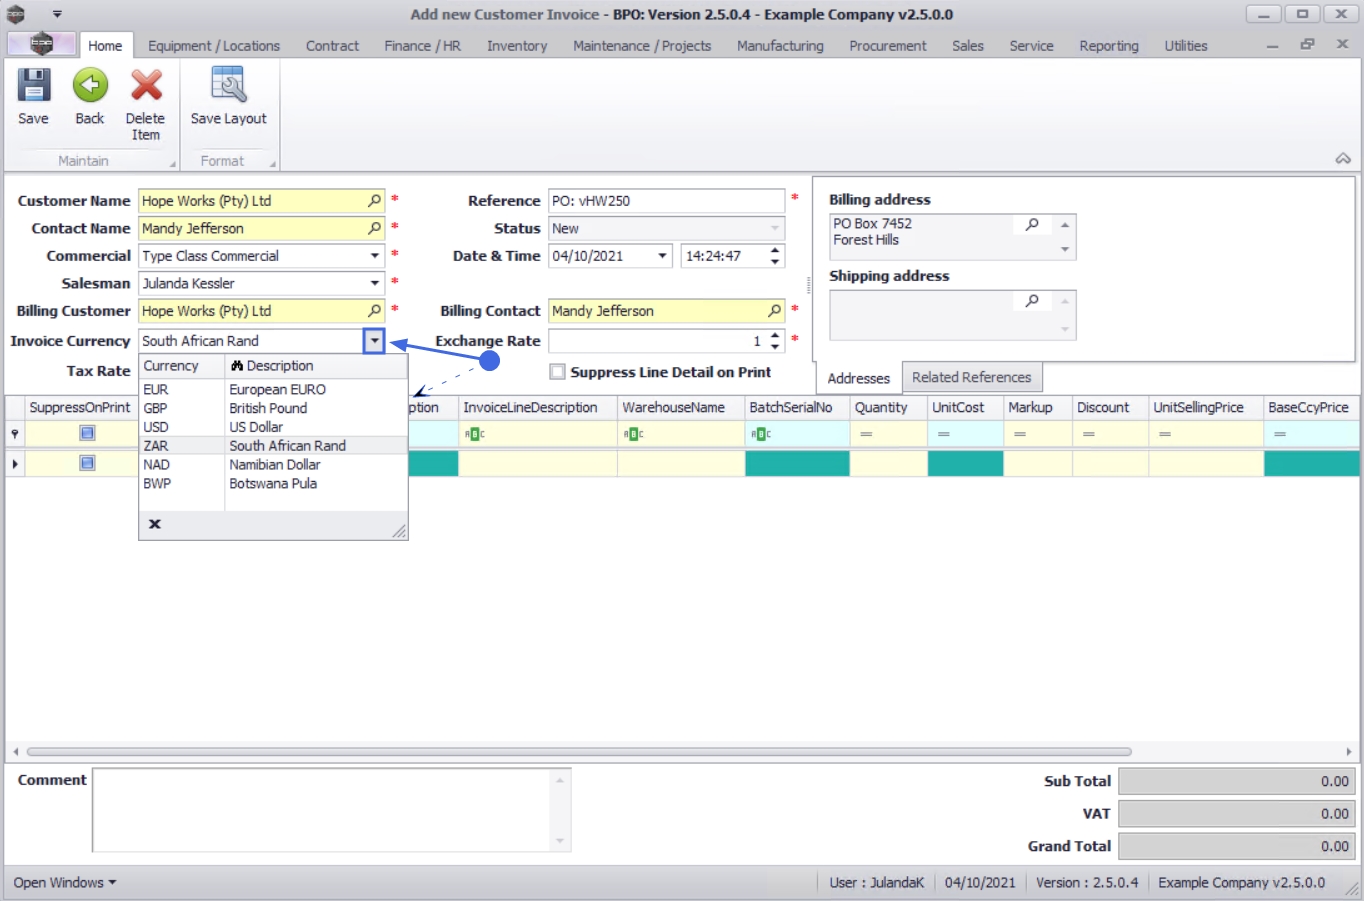Pick Namibian Dollar from currency list
Image resolution: width=1364 pixels, height=901 pixels.
(x=273, y=465)
